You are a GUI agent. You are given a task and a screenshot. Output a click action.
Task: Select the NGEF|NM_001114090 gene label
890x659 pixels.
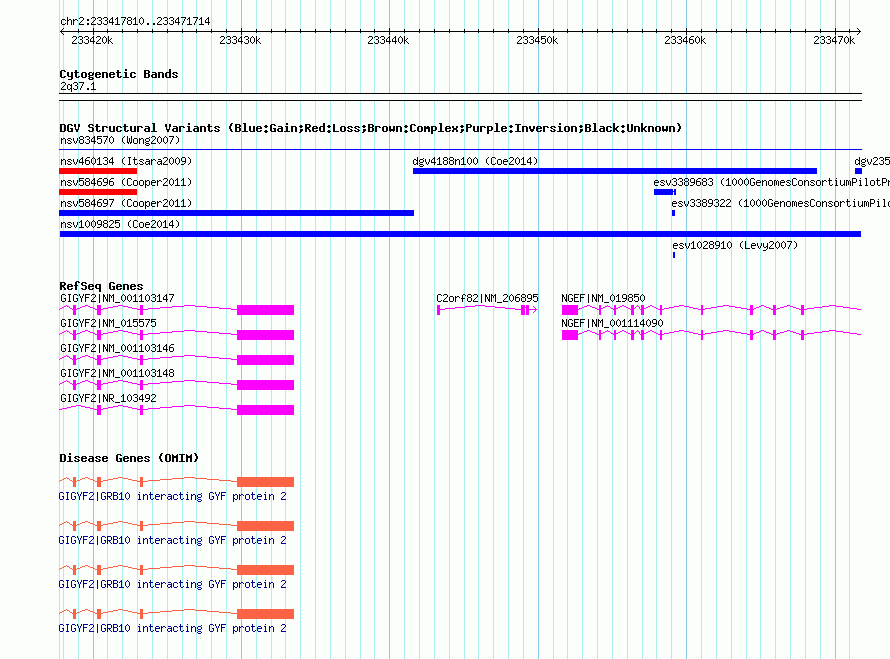click(612, 323)
